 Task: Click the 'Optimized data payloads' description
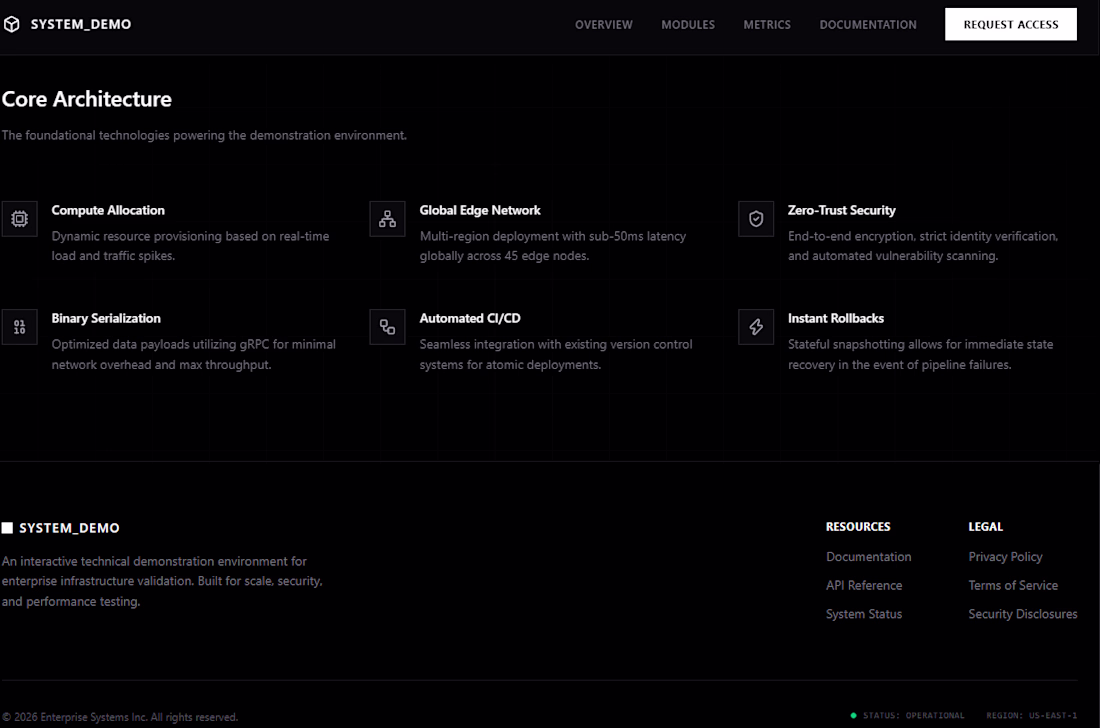tap(194, 354)
